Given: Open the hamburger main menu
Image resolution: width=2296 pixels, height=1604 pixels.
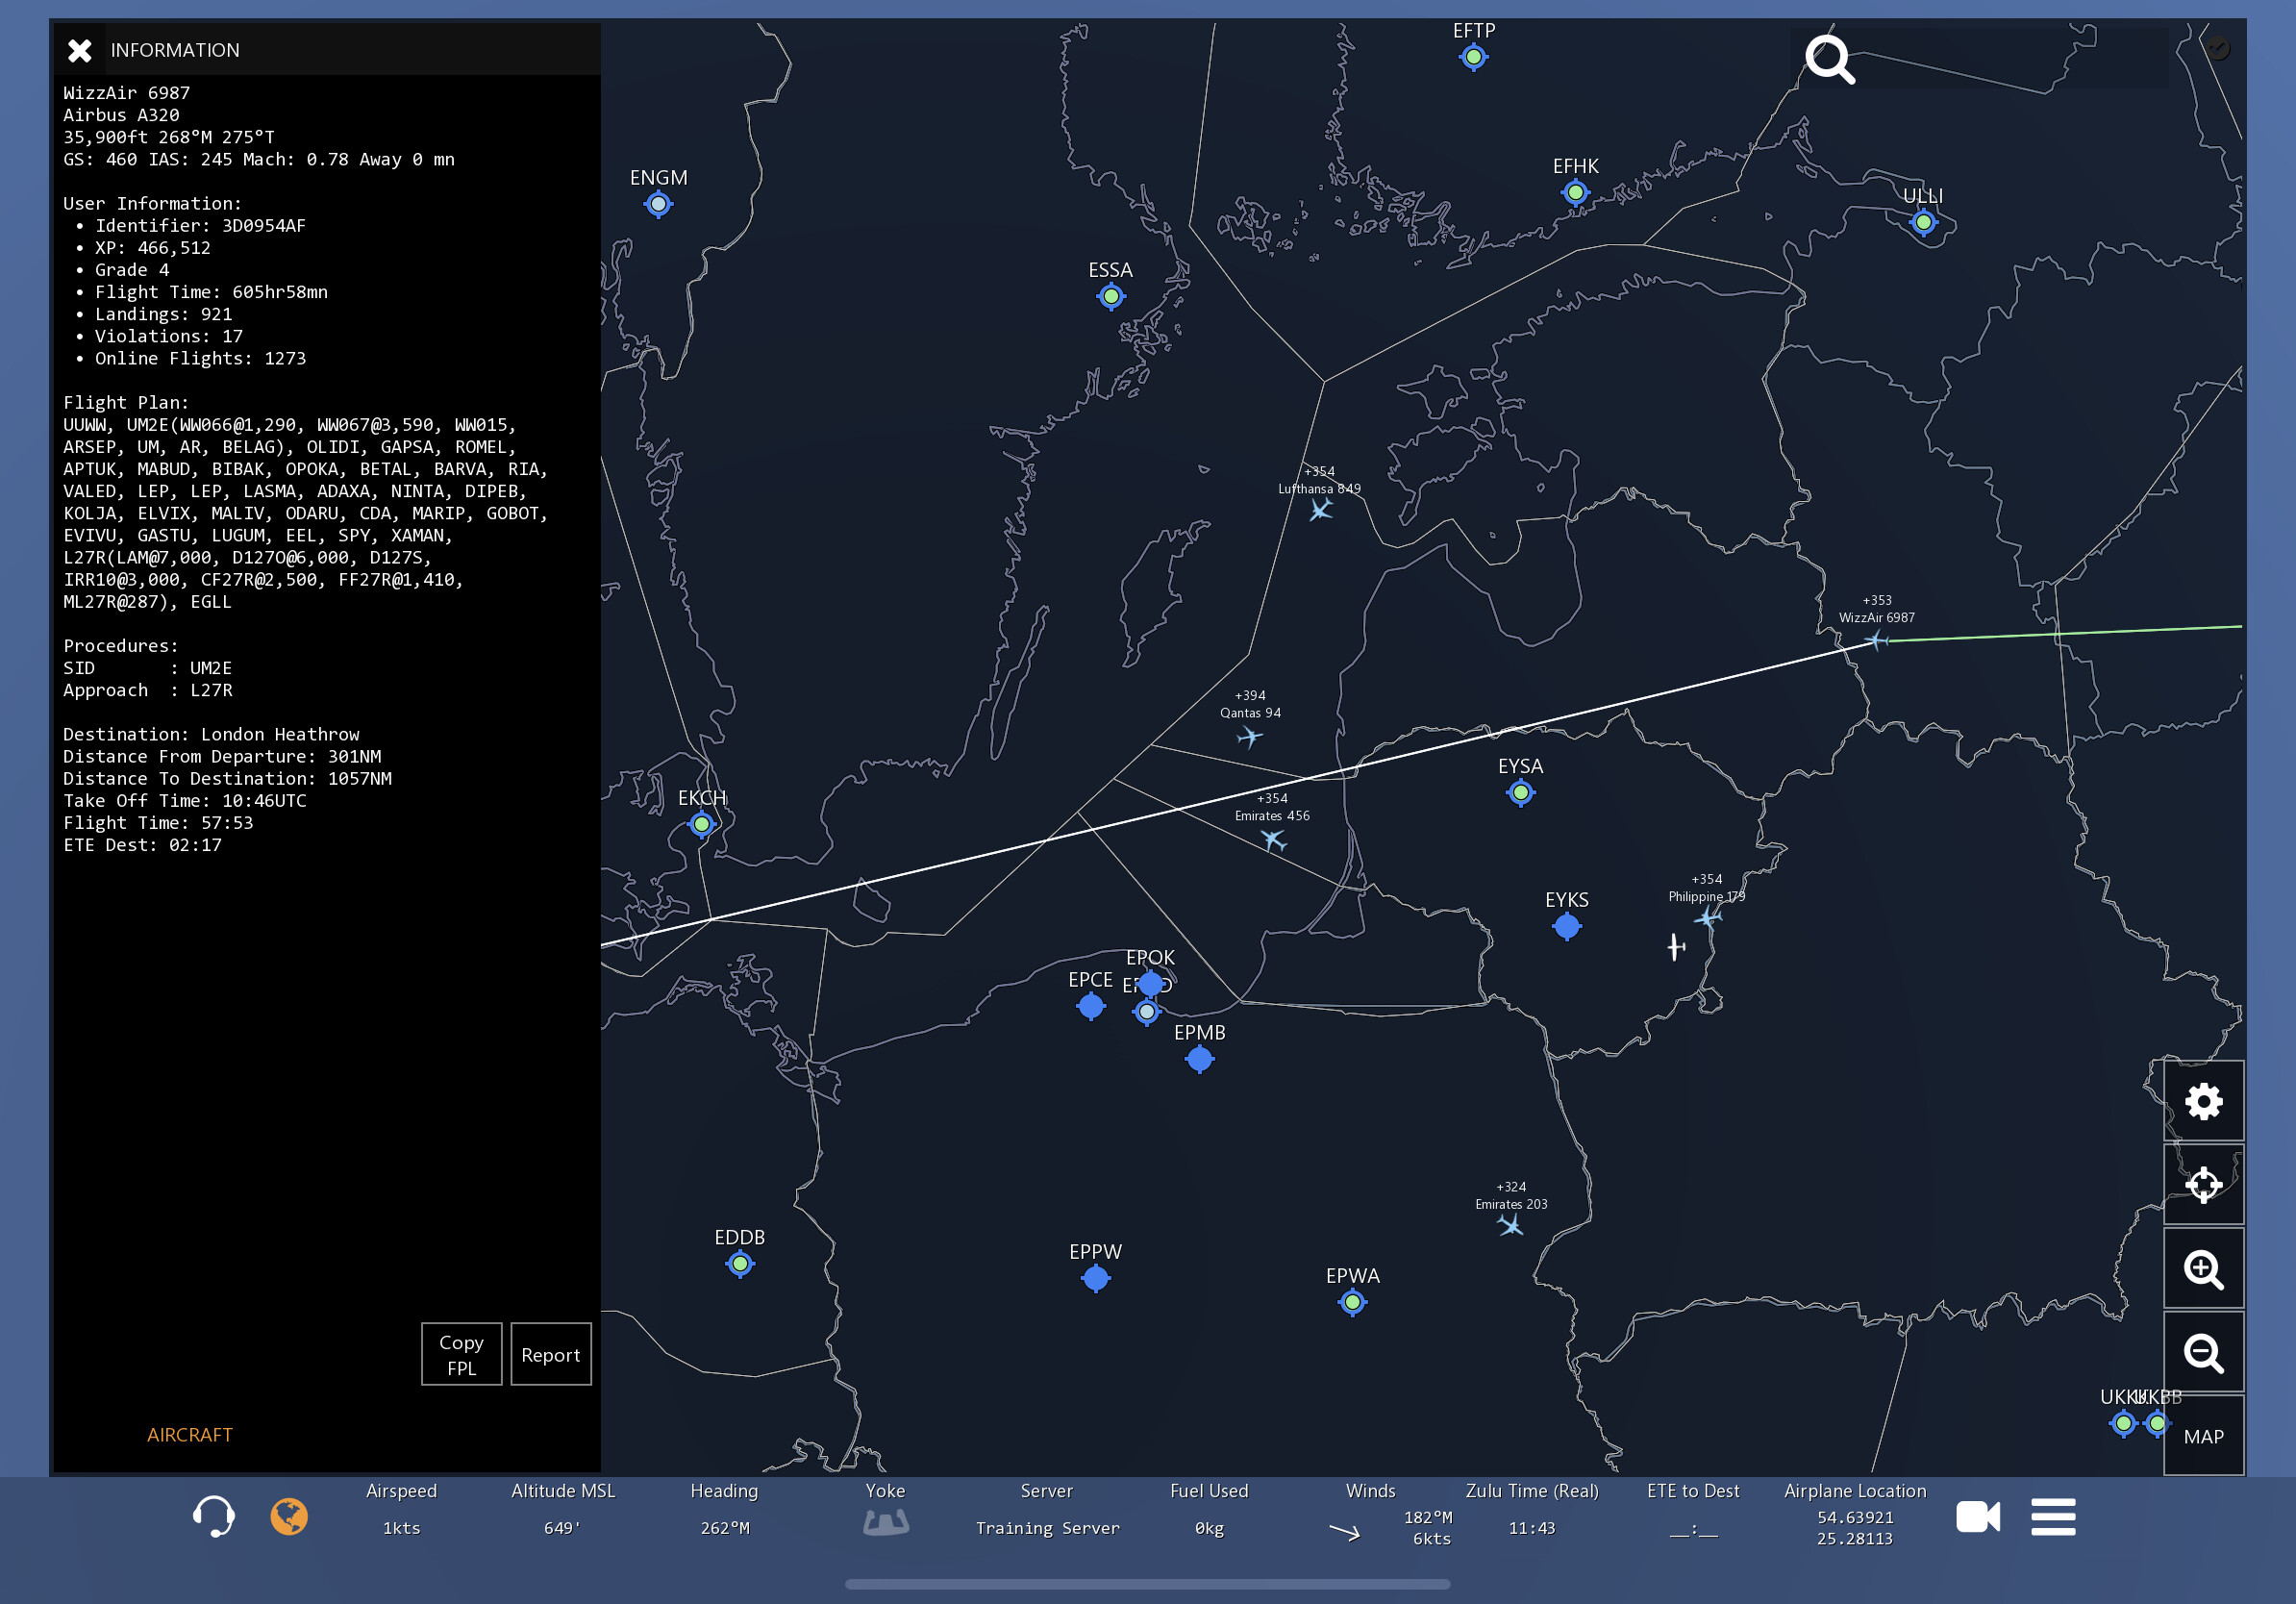Looking at the screenshot, I should (x=2052, y=1516).
